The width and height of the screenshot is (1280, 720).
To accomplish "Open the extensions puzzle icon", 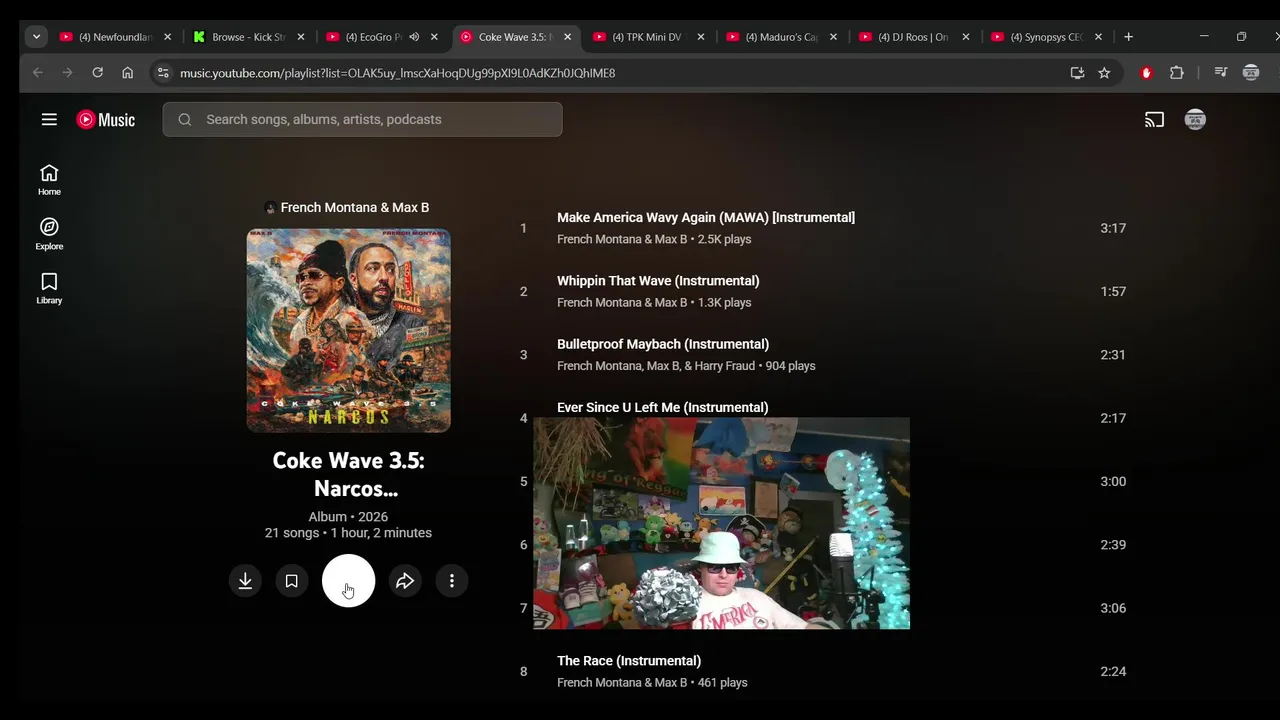I will (1177, 73).
